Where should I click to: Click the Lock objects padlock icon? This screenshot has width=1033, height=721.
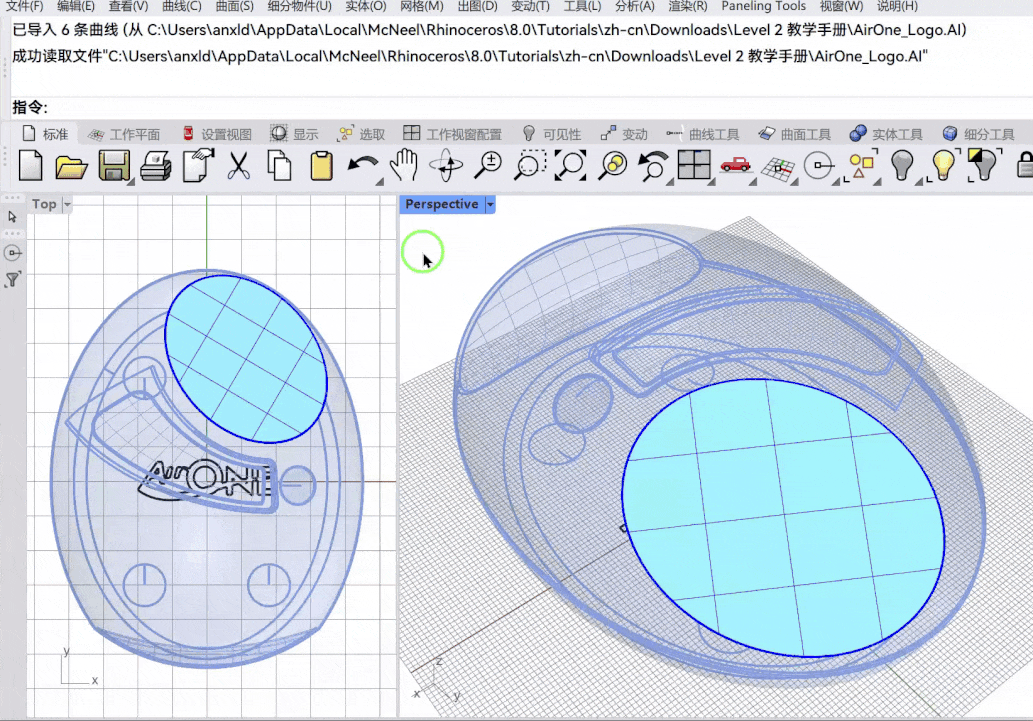click(x=1024, y=165)
